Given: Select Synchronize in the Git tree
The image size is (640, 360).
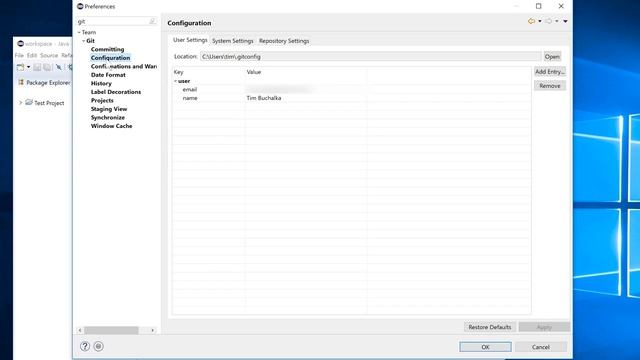Looking at the screenshot, I should pos(108,118).
